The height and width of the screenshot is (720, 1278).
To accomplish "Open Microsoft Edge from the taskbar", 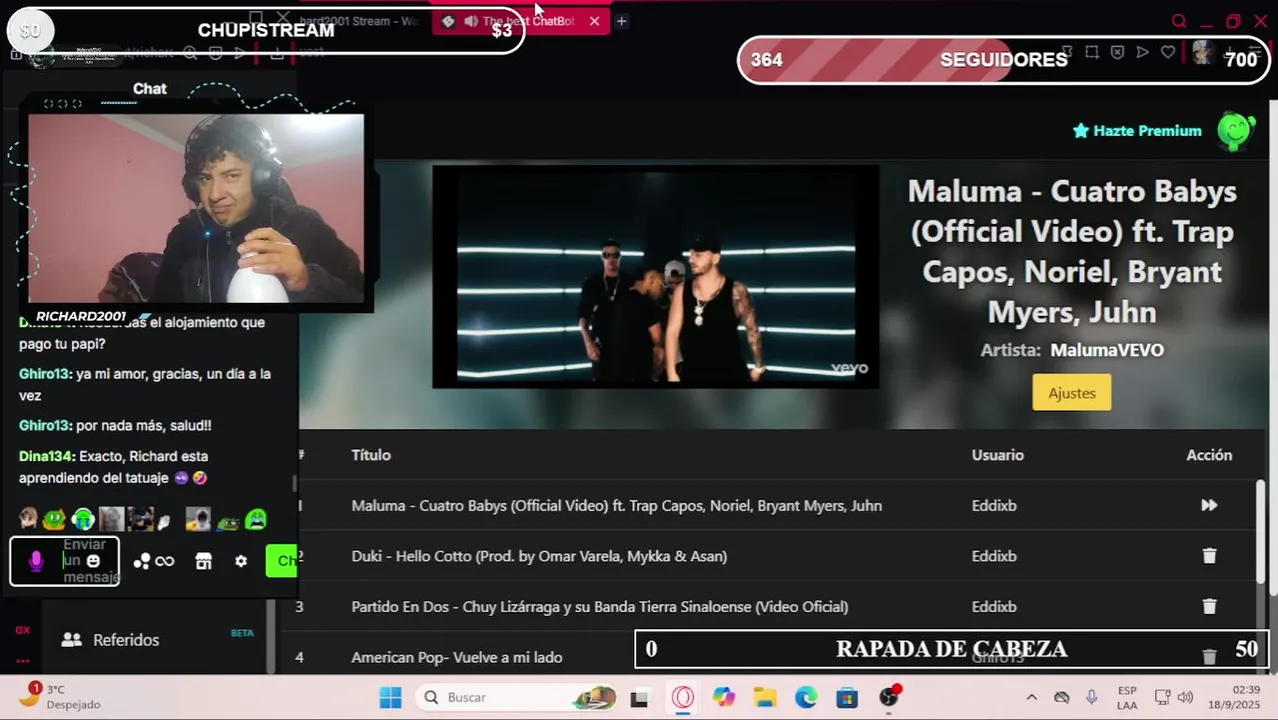I will pos(806,697).
